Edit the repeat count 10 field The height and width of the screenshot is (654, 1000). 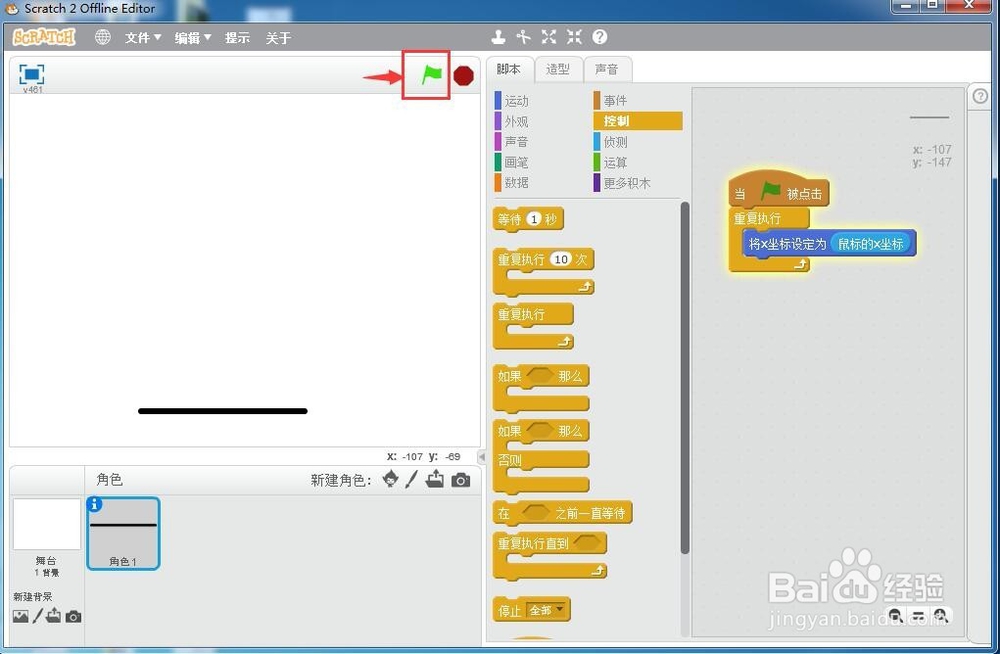point(561,259)
